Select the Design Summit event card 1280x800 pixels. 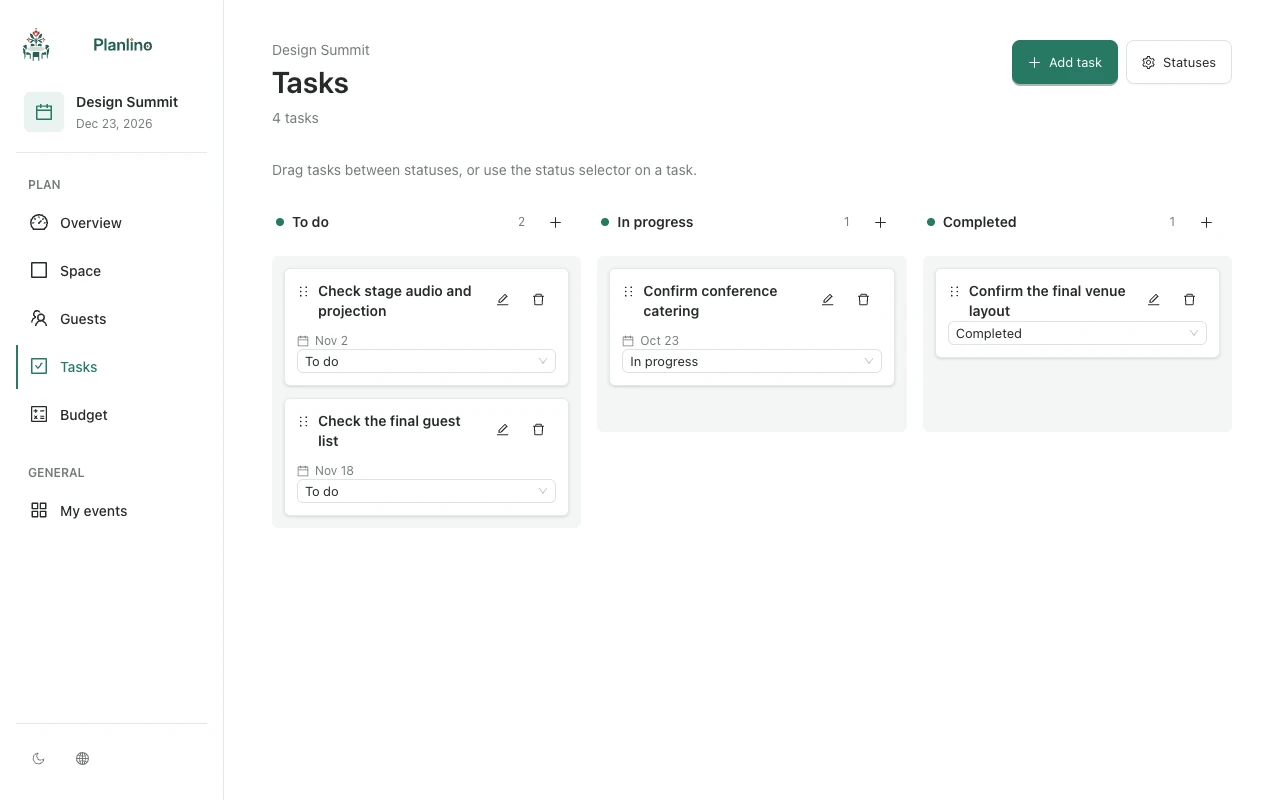[112, 112]
